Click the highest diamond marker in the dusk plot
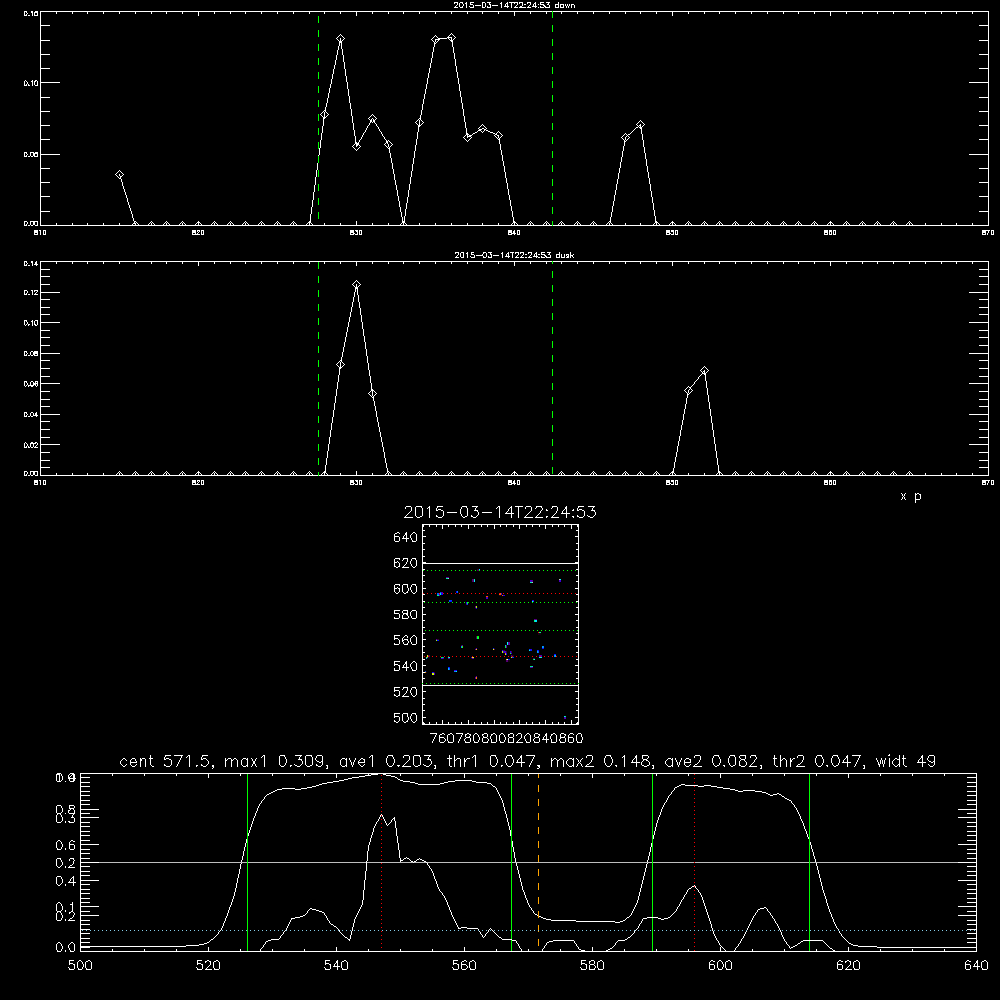This screenshot has height=1000, width=1000. (x=357, y=284)
